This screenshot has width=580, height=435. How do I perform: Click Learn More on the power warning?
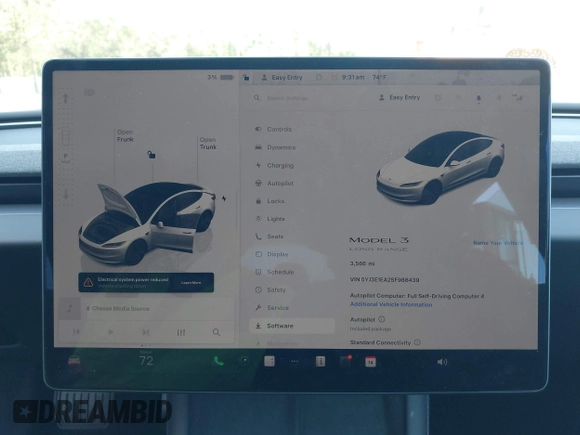coord(191,283)
